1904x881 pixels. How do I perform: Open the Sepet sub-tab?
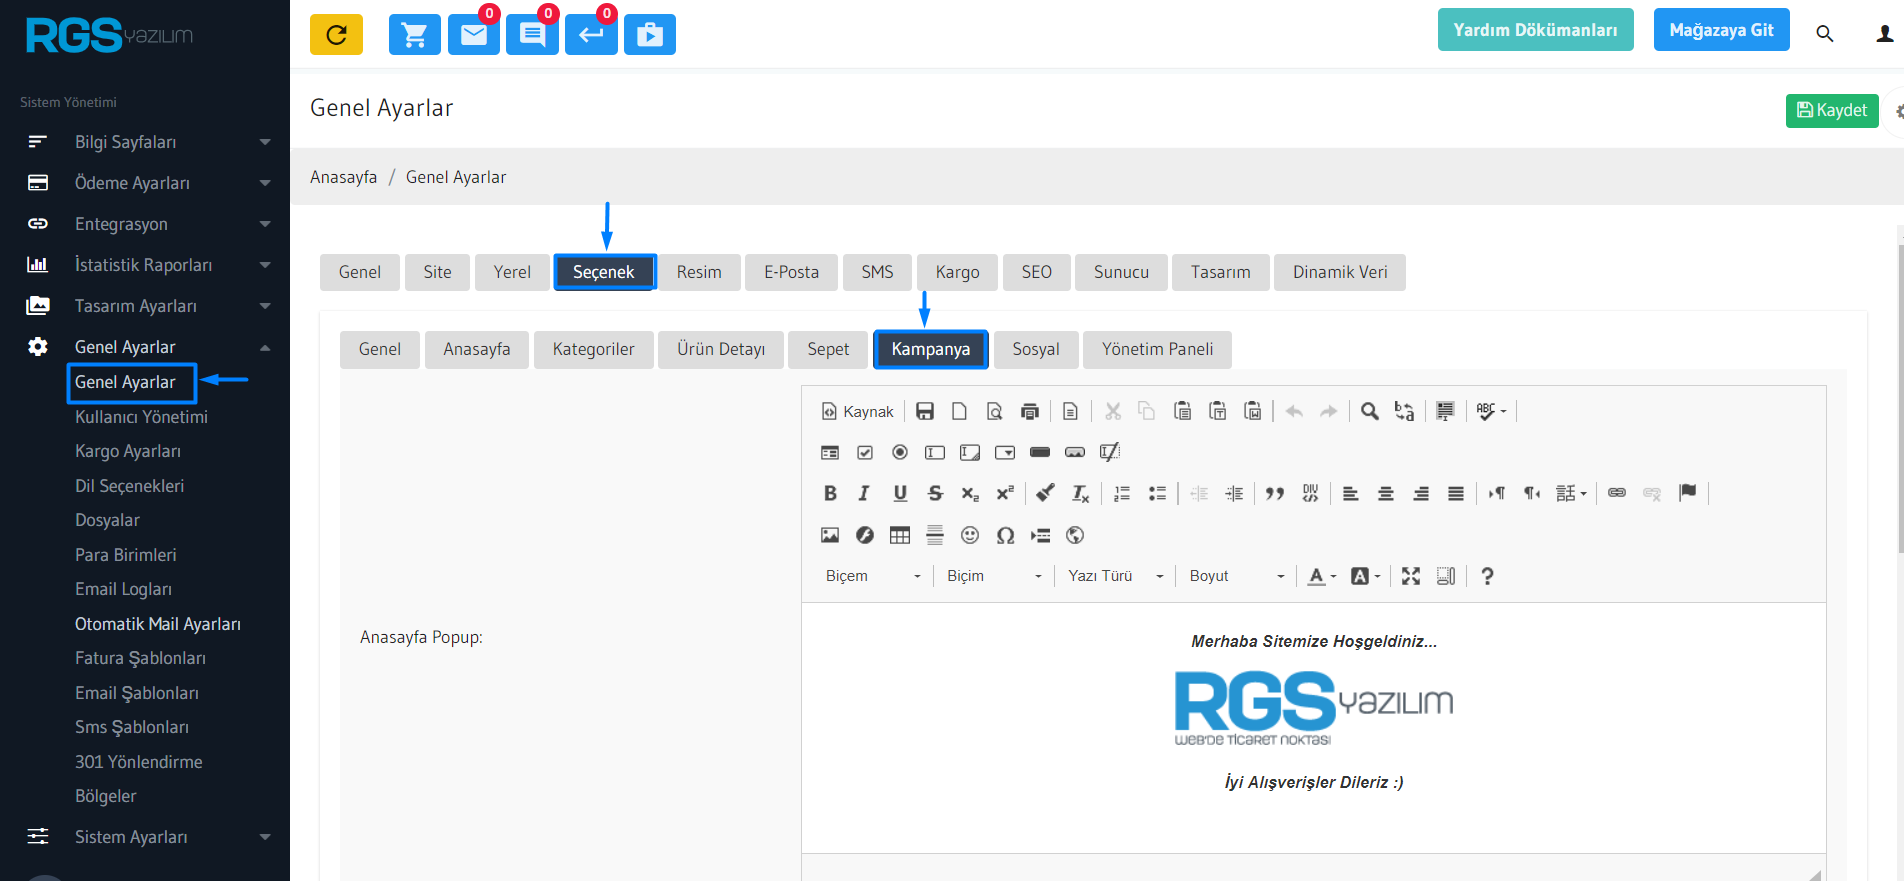[x=828, y=349]
